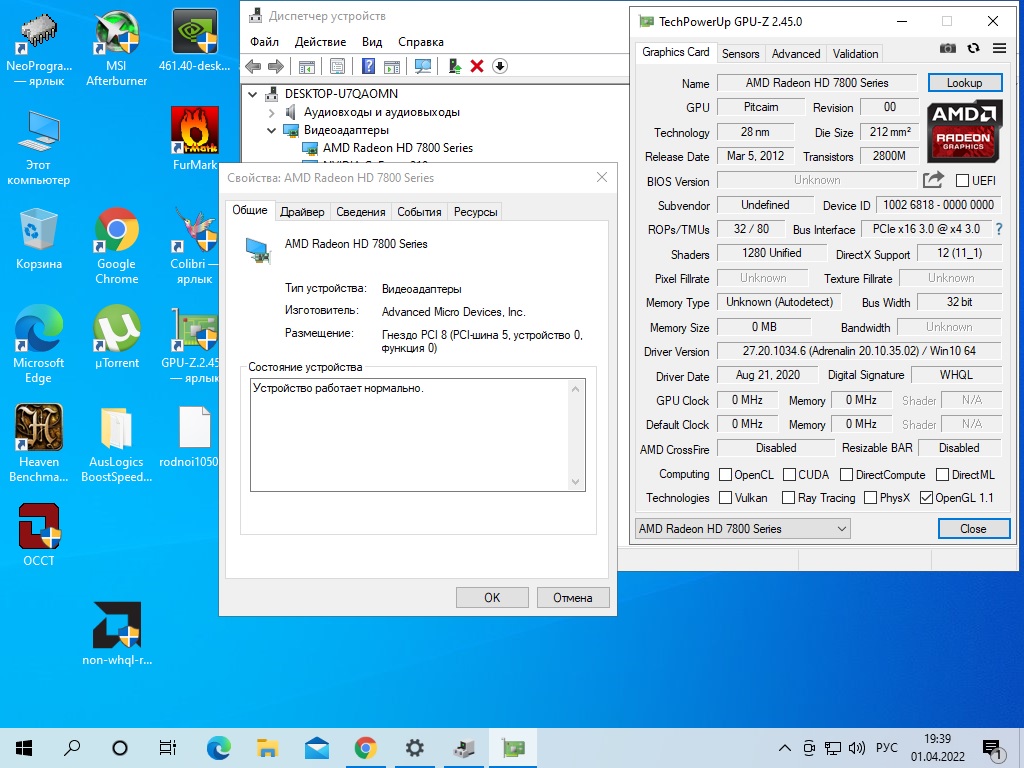Select the AusLogics BoostSpeed folder icon
Screen dimensions: 1024x768
click(x=116, y=443)
